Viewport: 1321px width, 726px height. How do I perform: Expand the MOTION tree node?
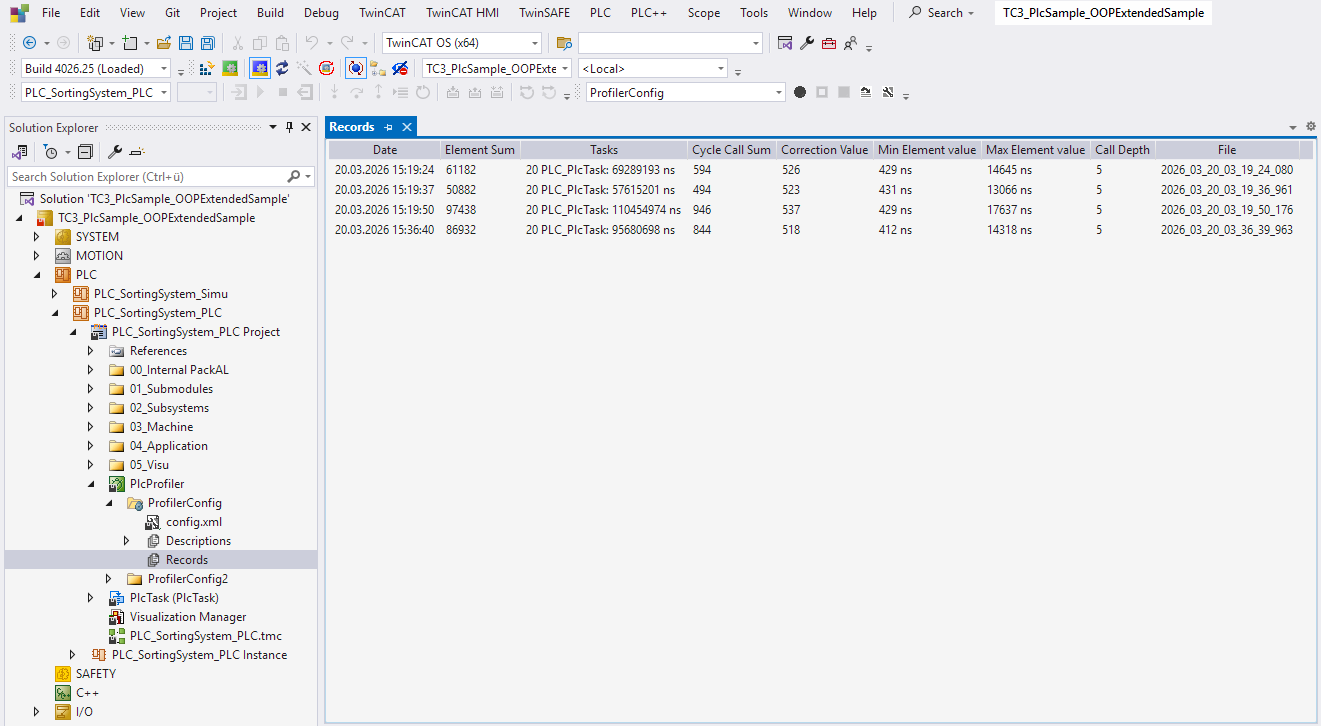(x=37, y=256)
